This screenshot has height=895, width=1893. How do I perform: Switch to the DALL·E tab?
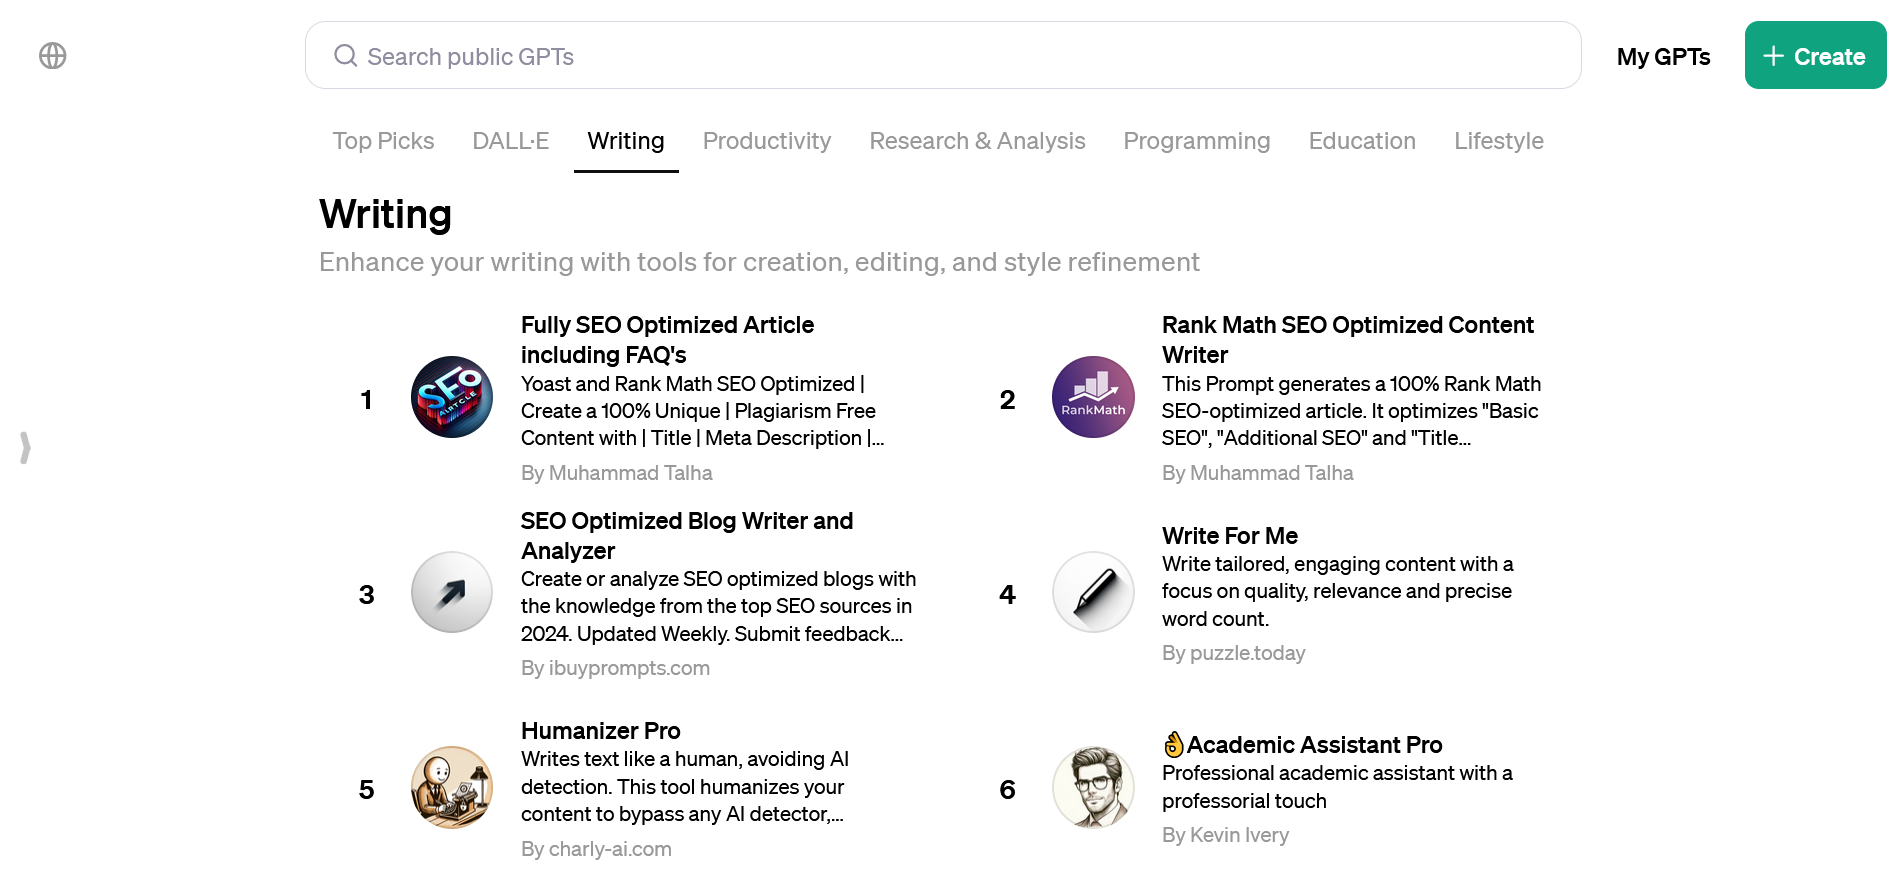tap(511, 141)
